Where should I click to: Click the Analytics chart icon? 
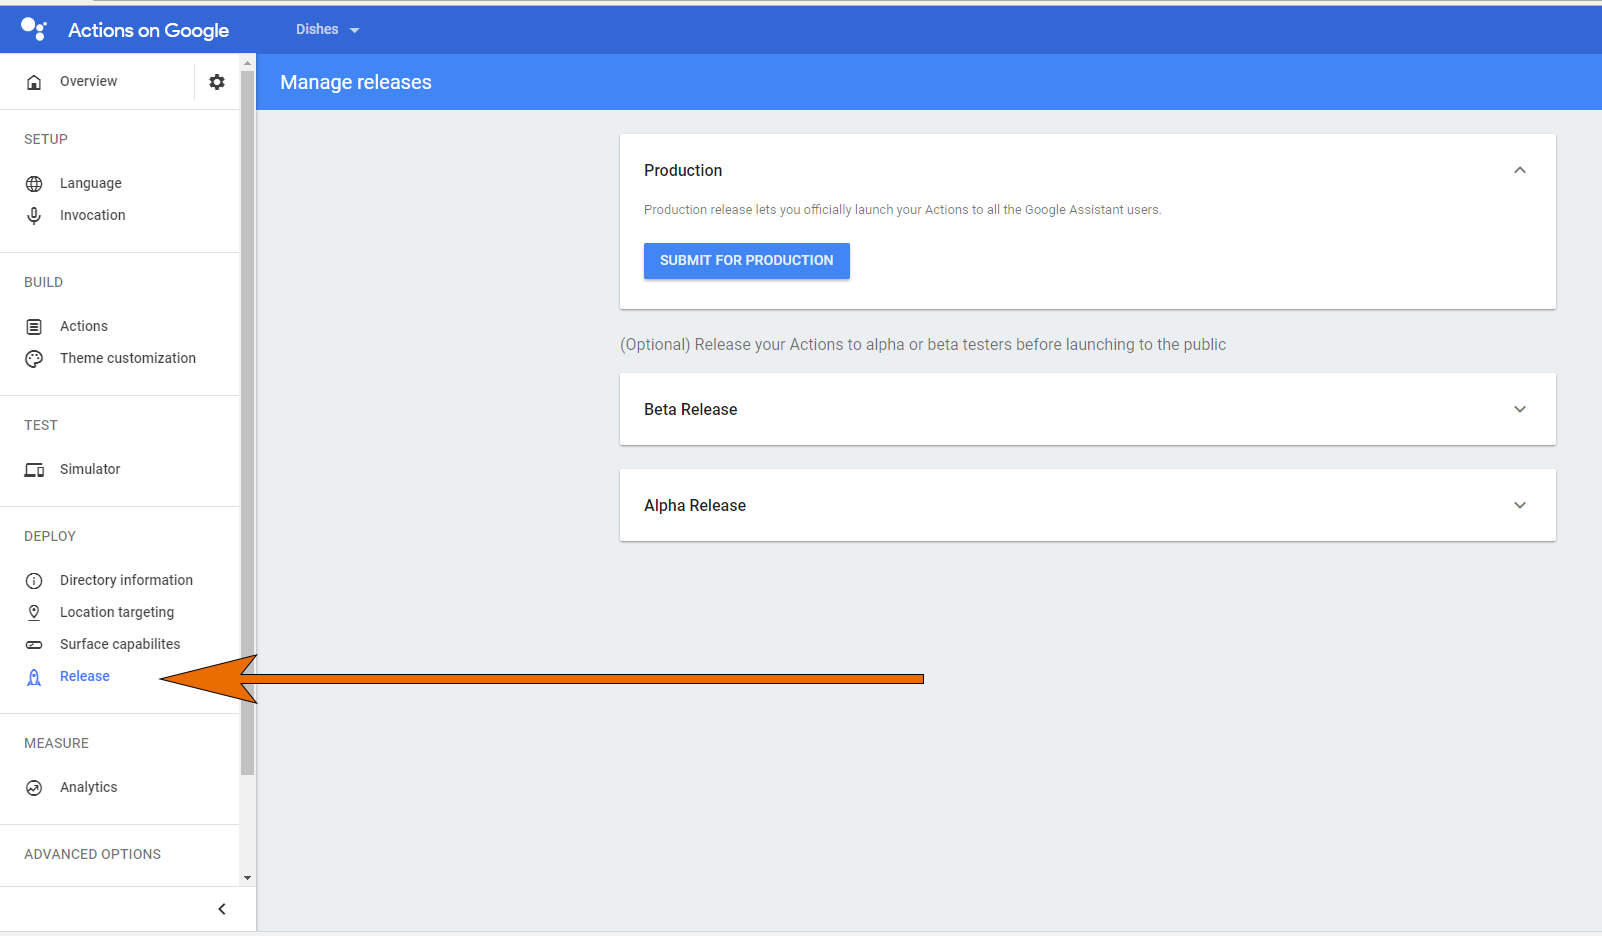coord(34,788)
